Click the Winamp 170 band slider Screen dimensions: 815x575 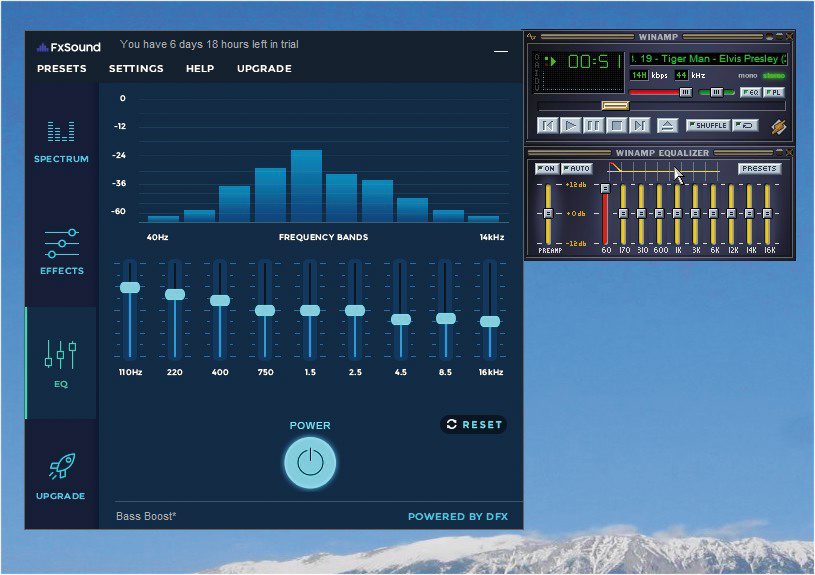click(x=623, y=214)
